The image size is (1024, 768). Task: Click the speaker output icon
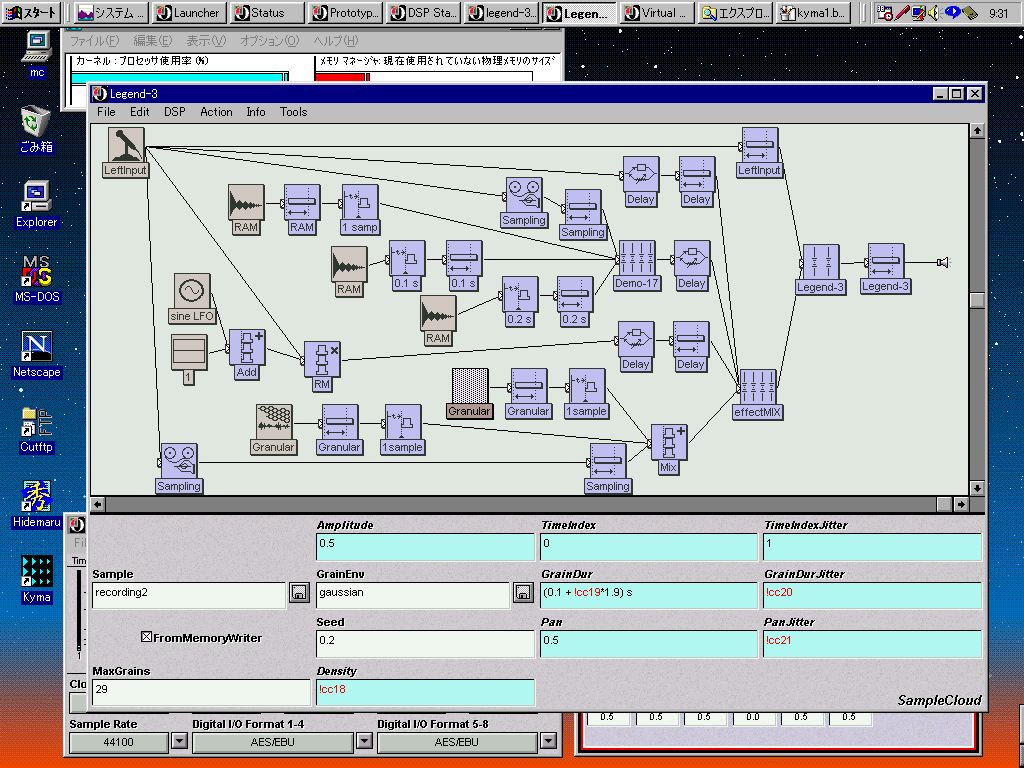pyautogui.click(x=942, y=262)
